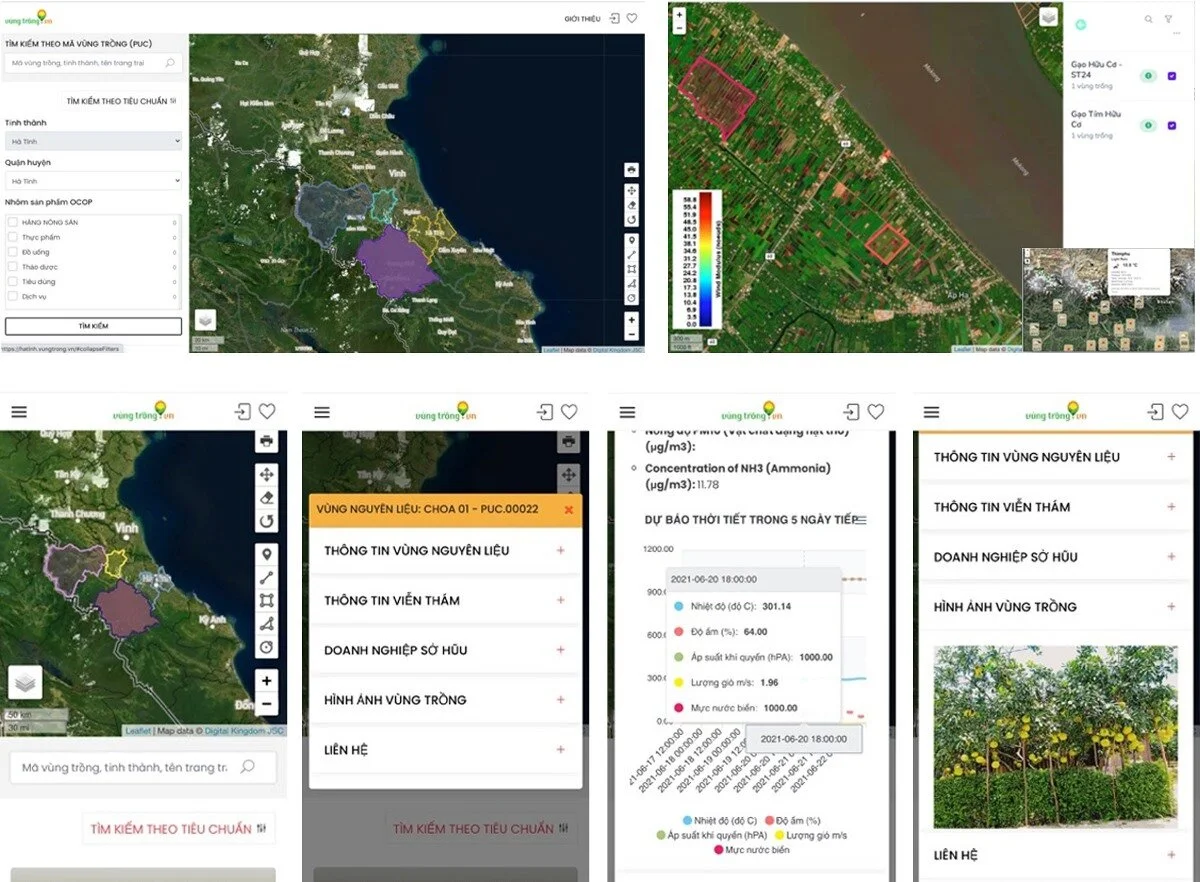Viewport: 1200px width, 882px height.
Task: Click info icon for Gạo Hữu Cơ - ST24
Action: tap(1149, 75)
